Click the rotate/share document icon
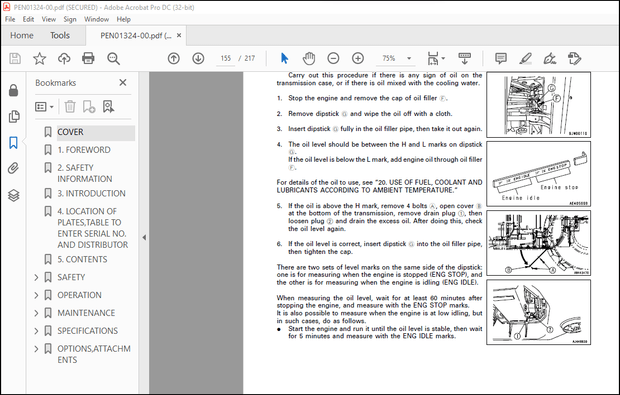This screenshot has width=620, height=395. [x=574, y=59]
